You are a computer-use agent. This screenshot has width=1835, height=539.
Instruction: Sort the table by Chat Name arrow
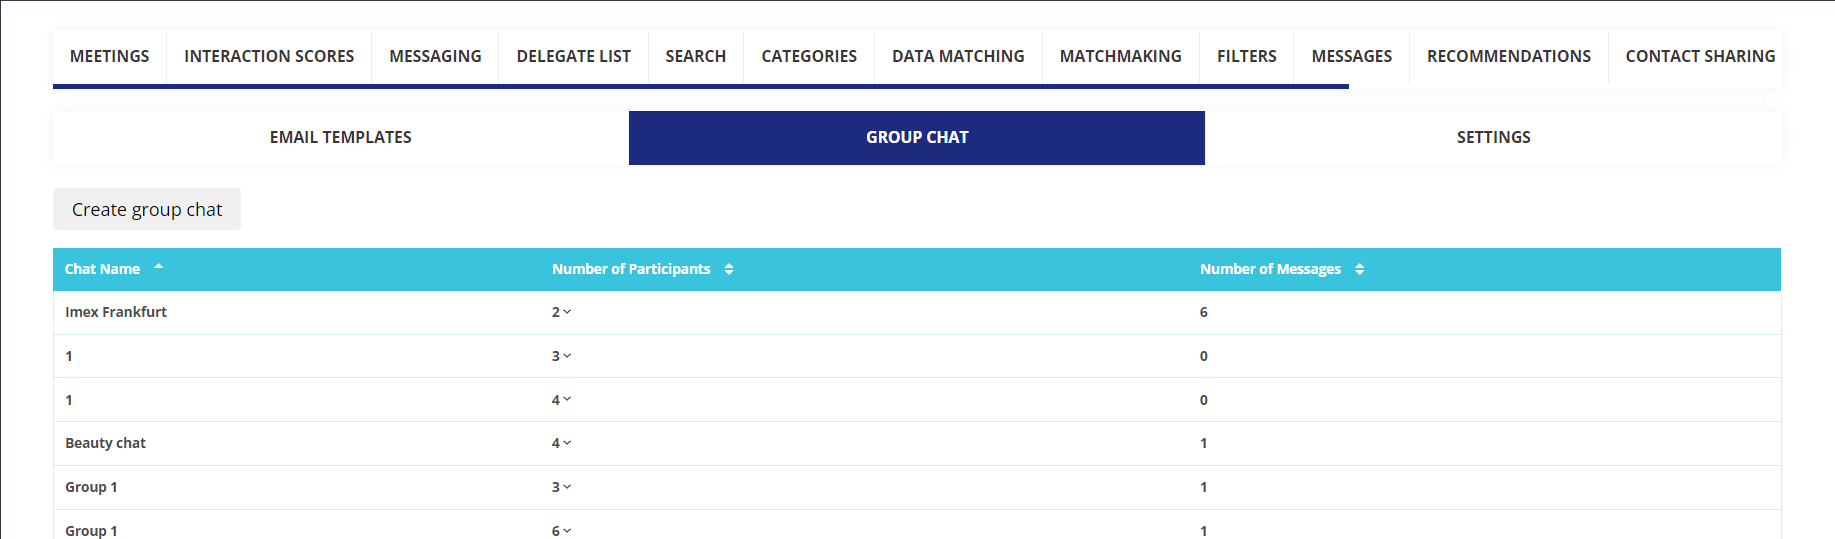coord(158,268)
